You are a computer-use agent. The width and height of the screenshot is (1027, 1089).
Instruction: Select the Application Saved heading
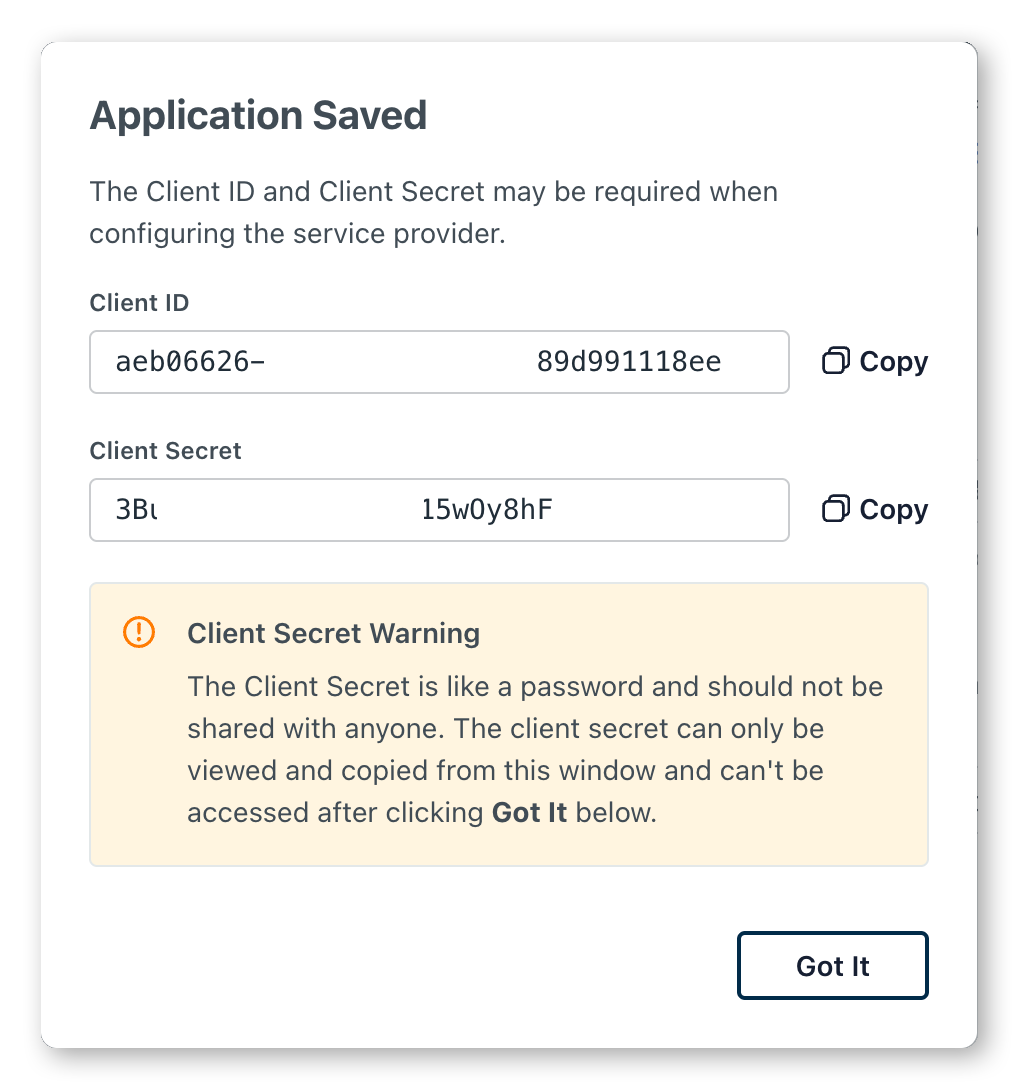(258, 116)
